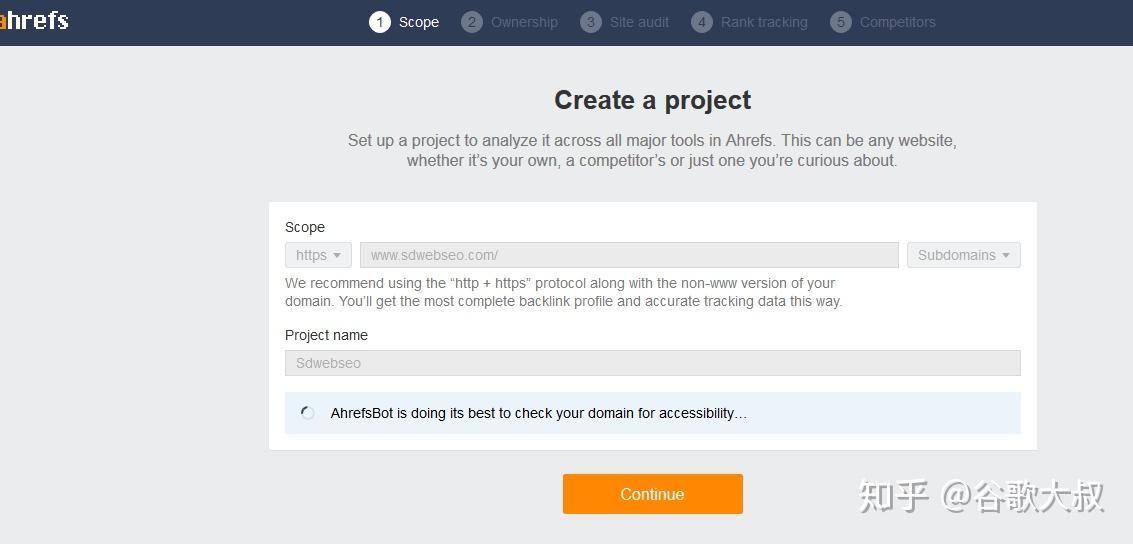
Task: Click the step 2 circle icon
Action: tap(472, 22)
